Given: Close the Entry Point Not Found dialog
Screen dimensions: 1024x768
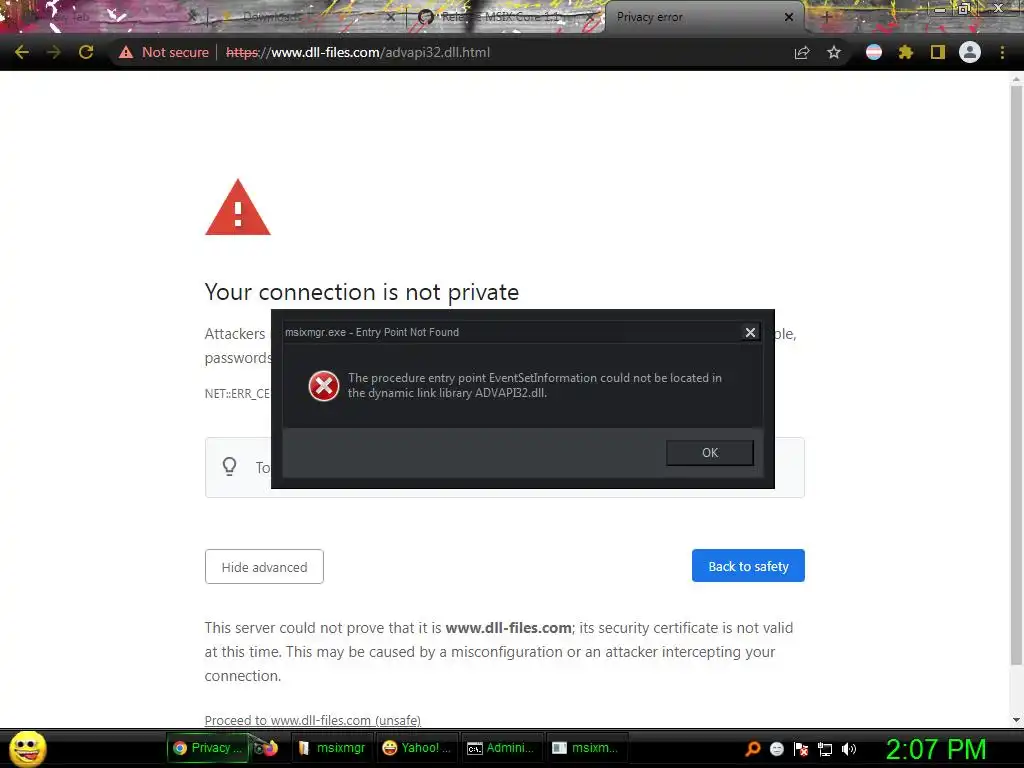Looking at the screenshot, I should [x=750, y=332].
